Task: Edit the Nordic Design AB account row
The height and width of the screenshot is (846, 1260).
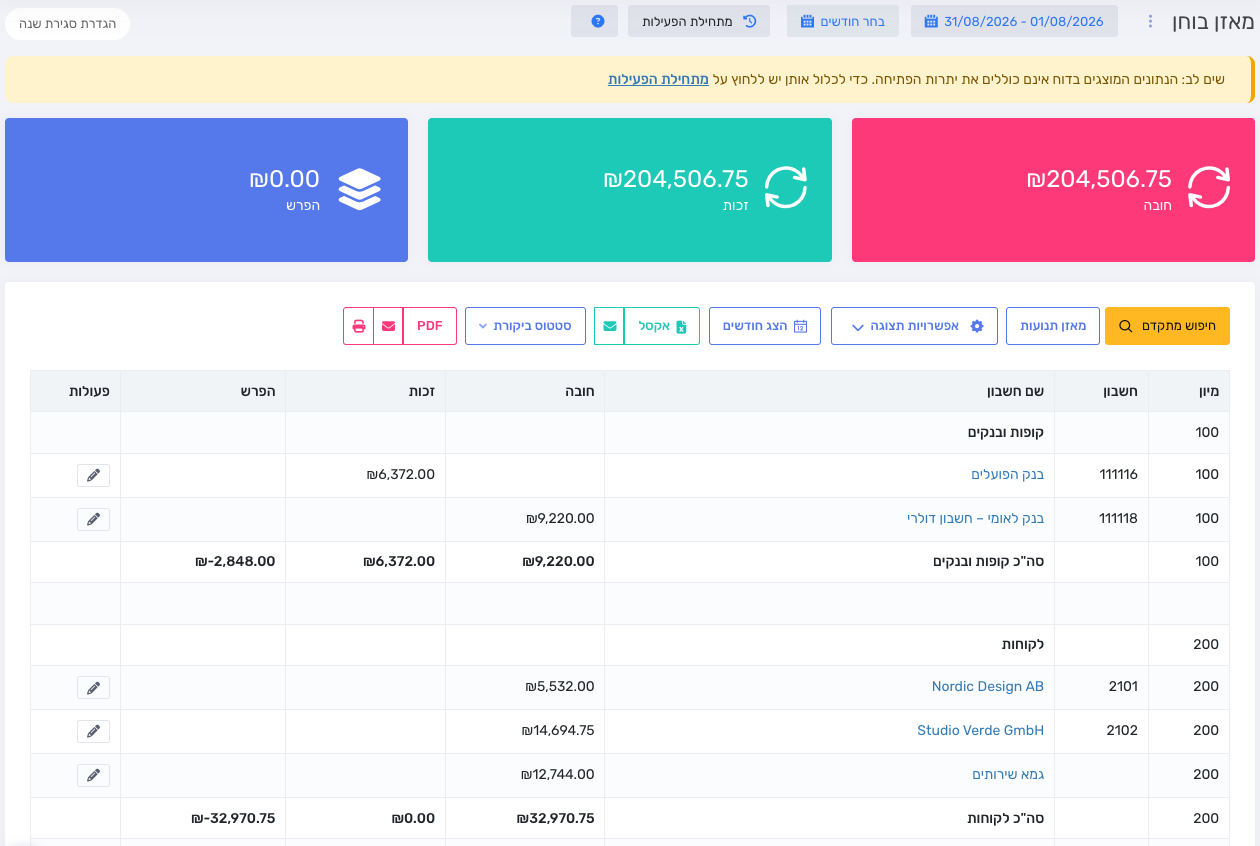Action: pyautogui.click(x=93, y=687)
